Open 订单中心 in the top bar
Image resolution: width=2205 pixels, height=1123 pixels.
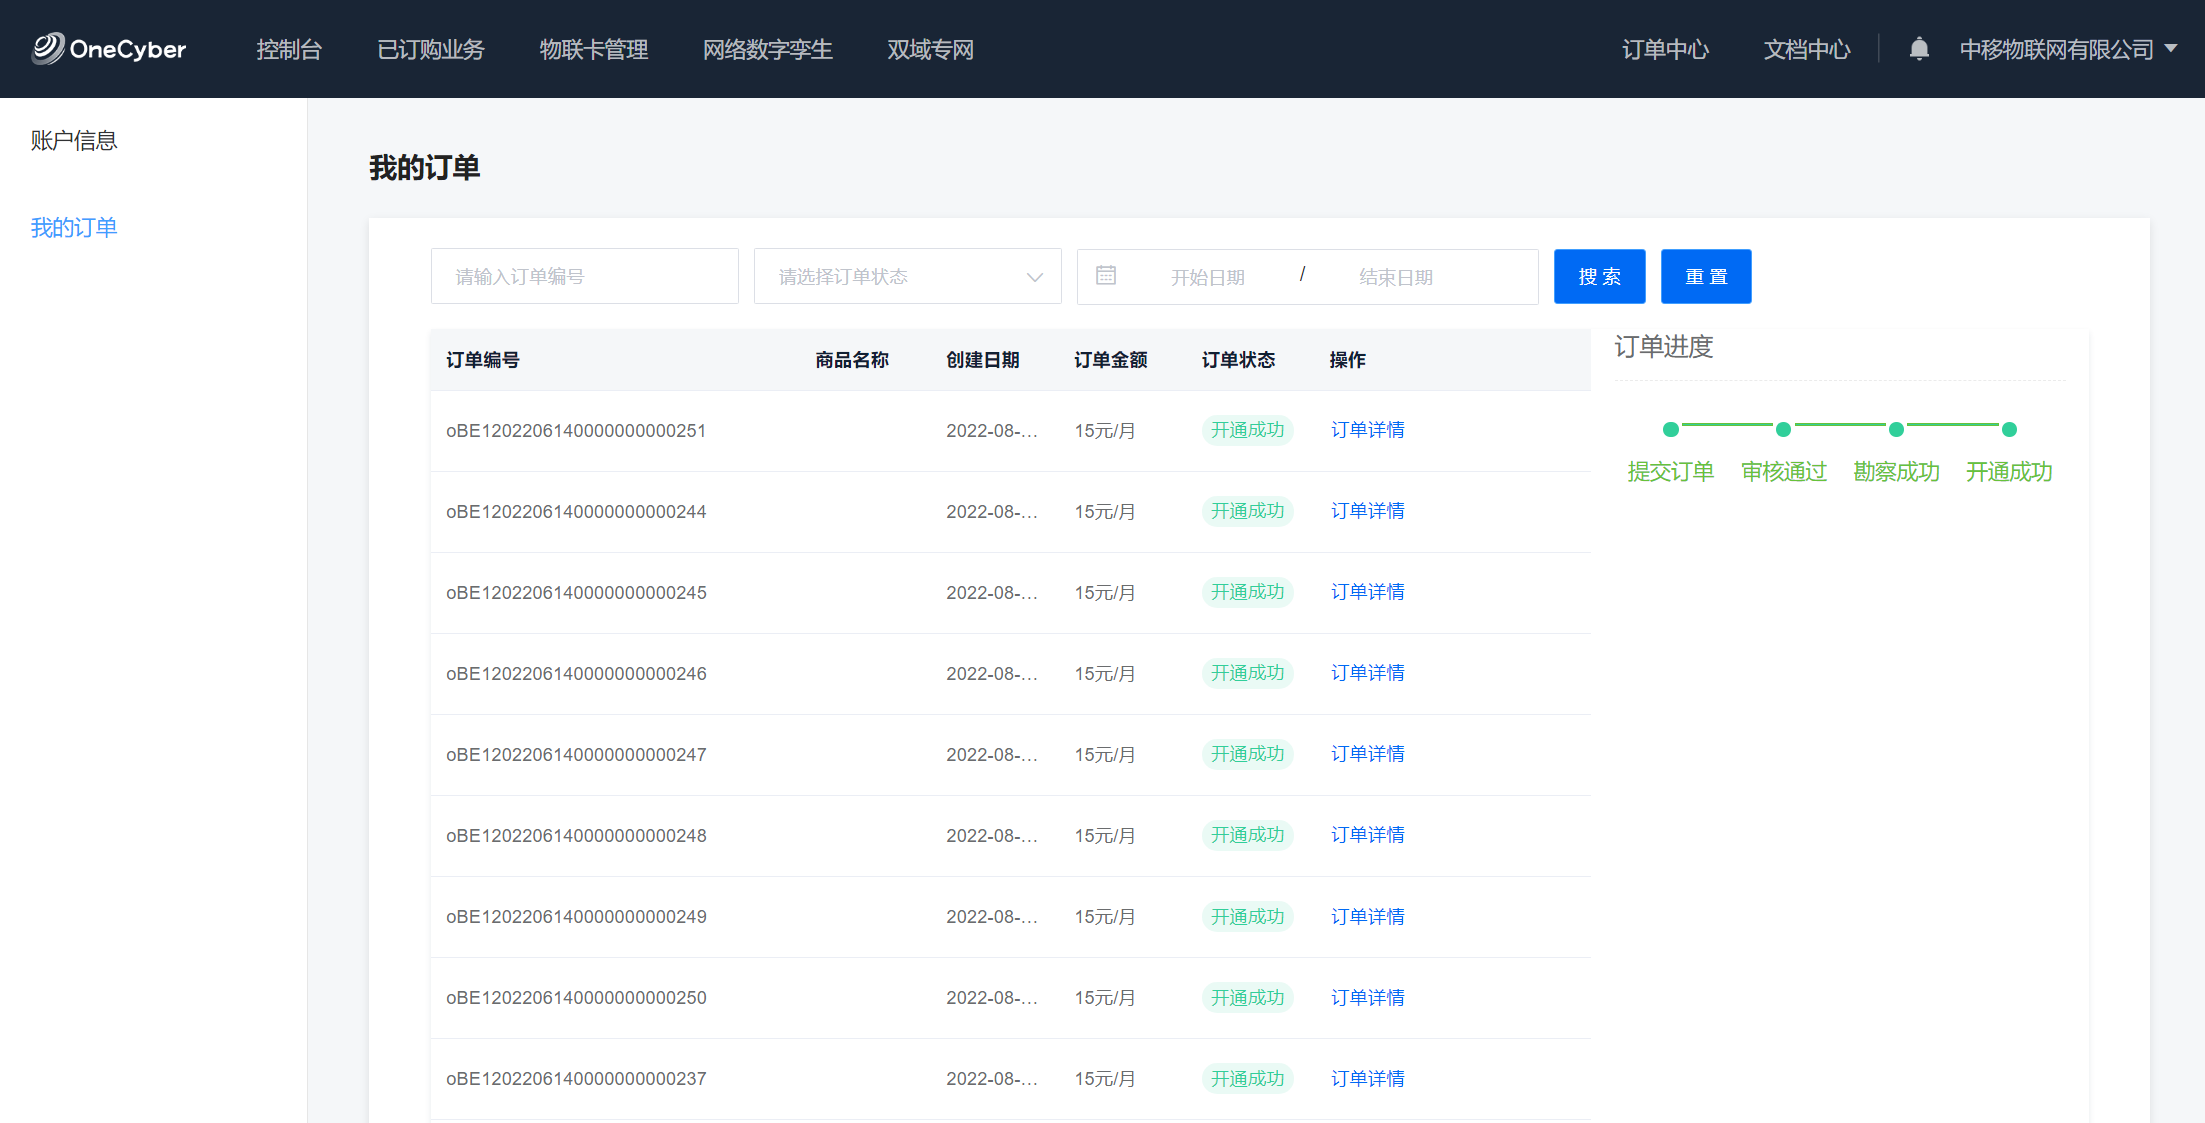(1665, 49)
